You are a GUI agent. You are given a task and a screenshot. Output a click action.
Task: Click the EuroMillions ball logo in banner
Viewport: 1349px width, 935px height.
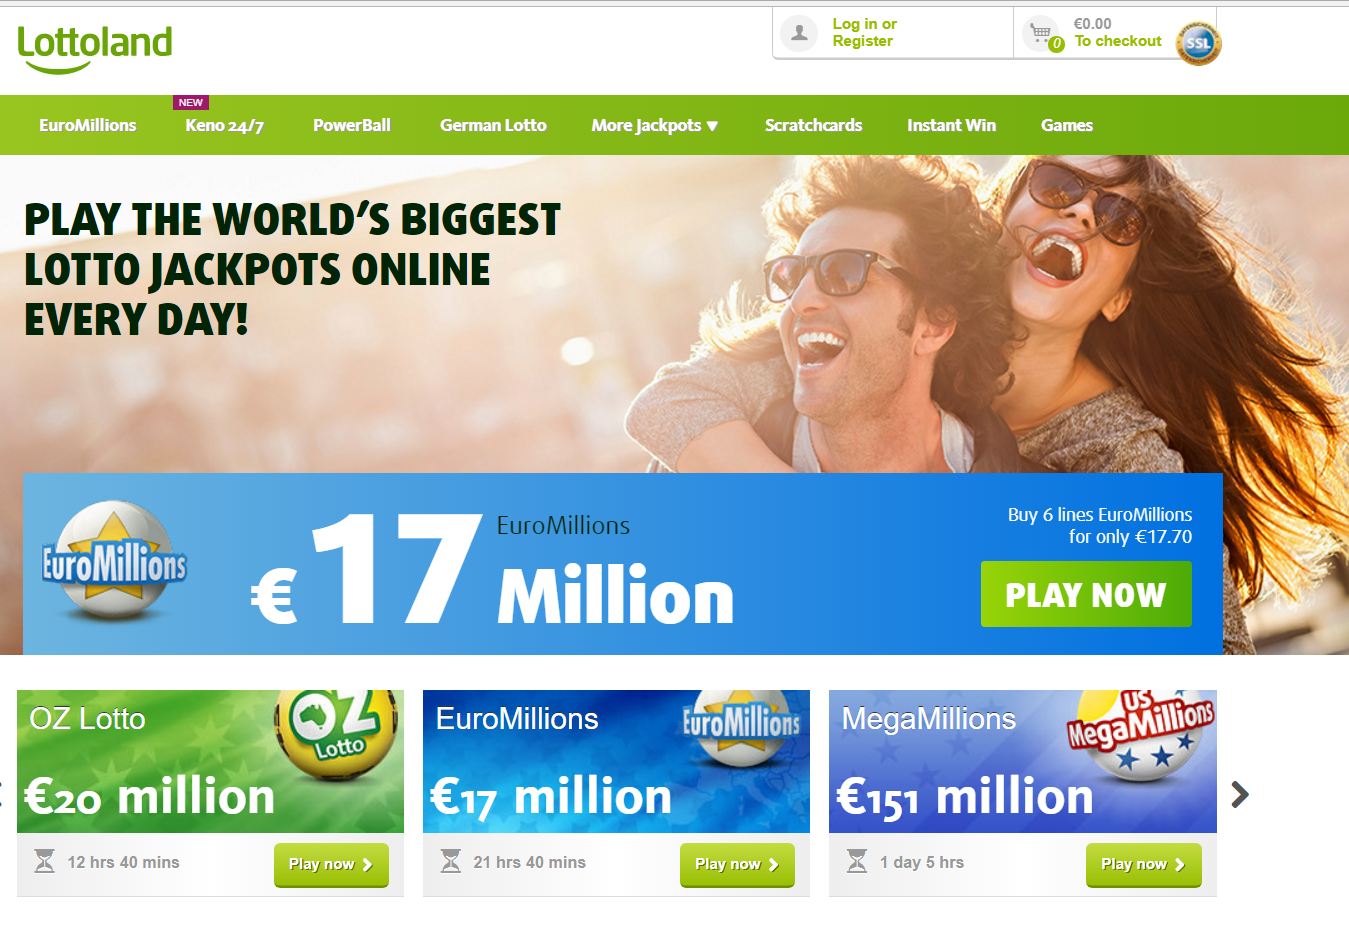point(115,561)
